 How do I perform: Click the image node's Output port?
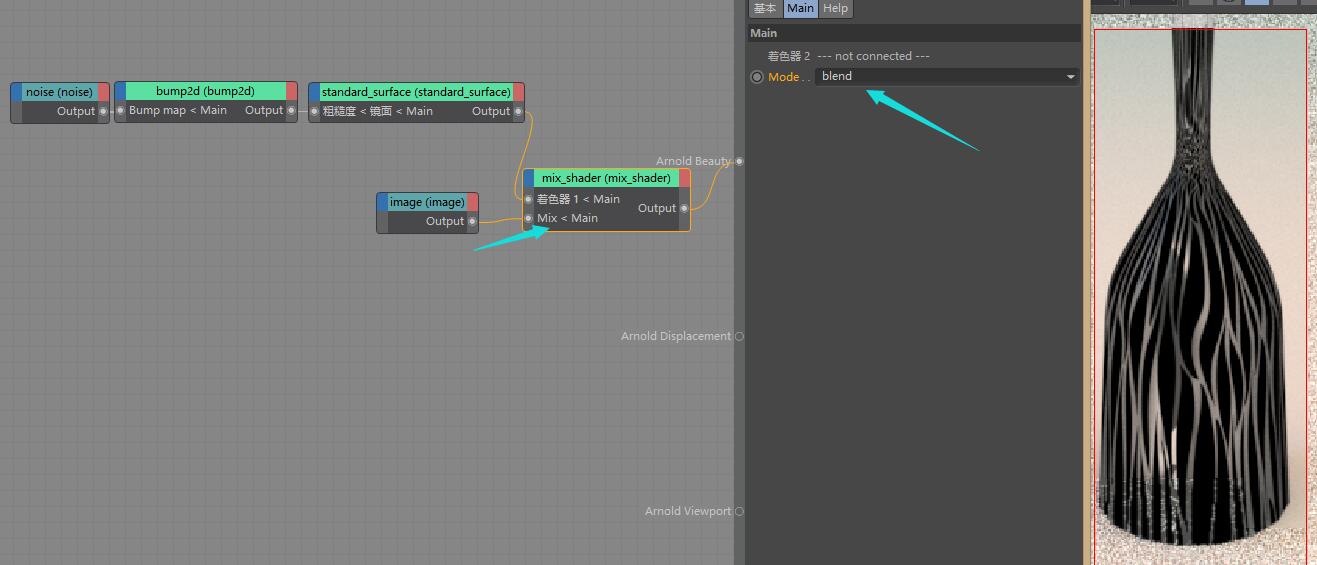pyautogui.click(x=472, y=221)
